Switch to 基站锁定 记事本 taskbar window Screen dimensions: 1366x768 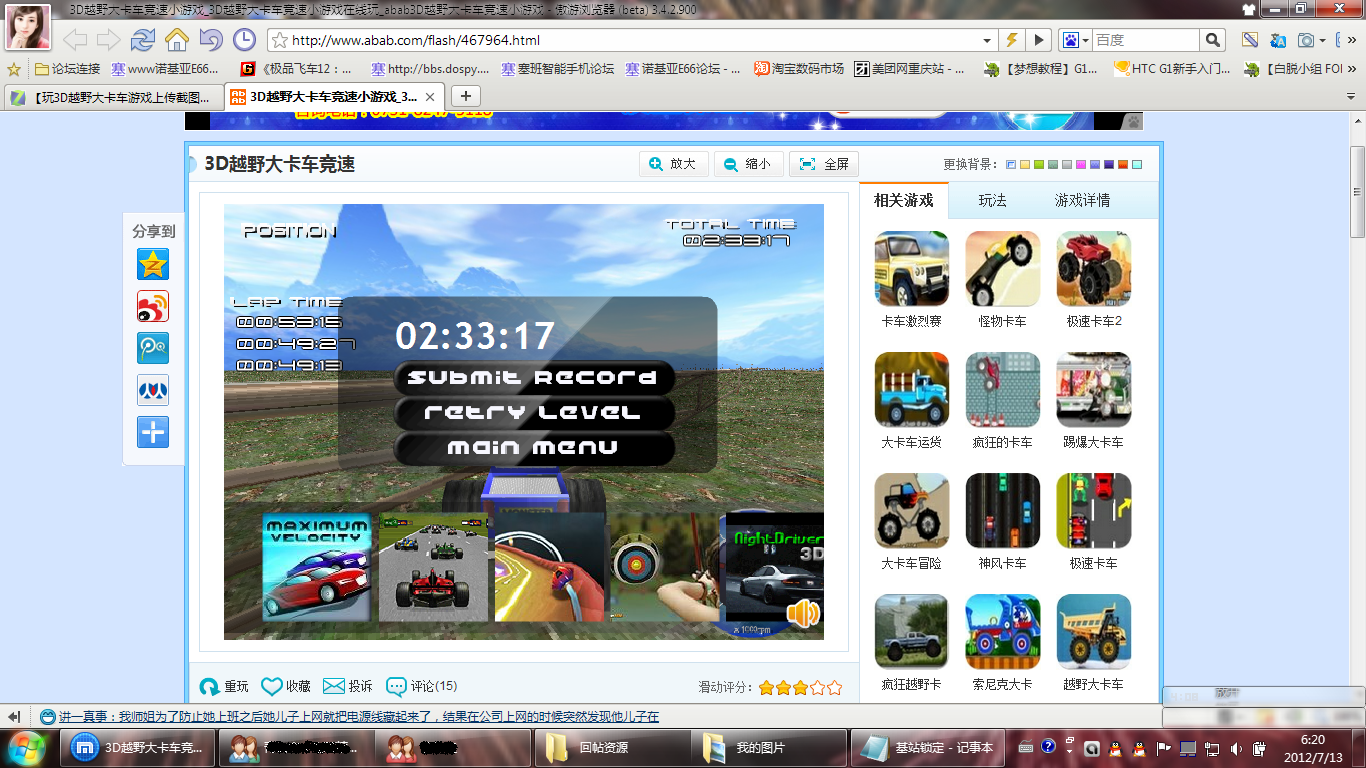[x=926, y=748]
